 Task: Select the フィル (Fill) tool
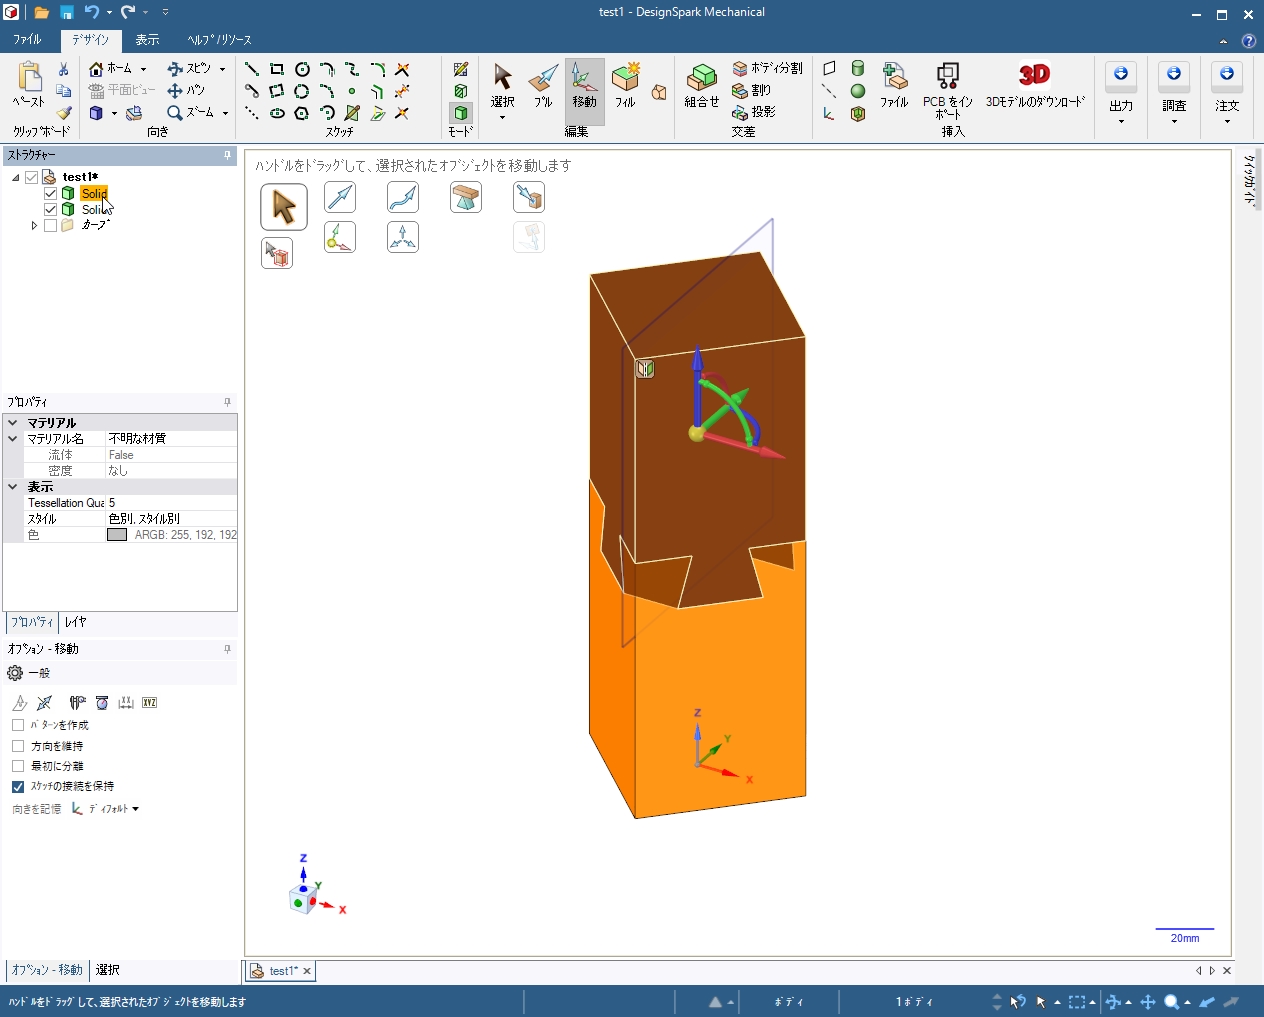(625, 86)
